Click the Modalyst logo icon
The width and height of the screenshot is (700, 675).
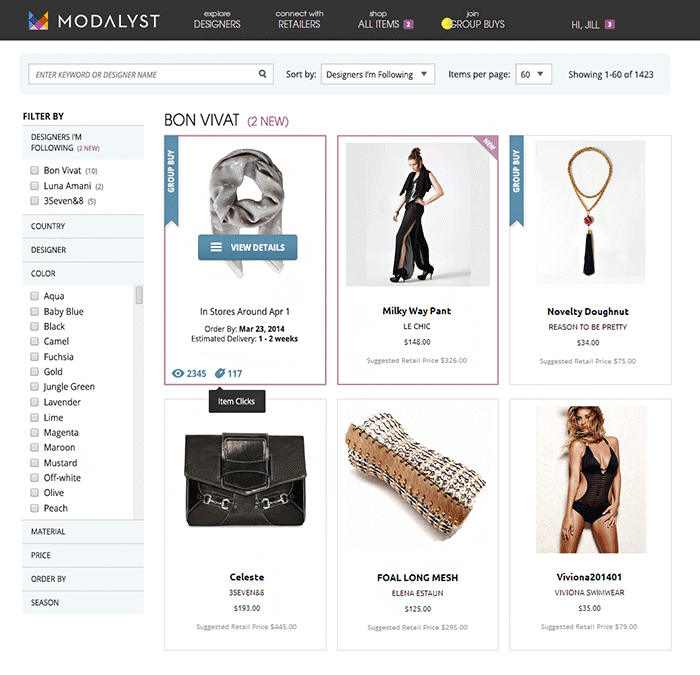click(x=38, y=21)
